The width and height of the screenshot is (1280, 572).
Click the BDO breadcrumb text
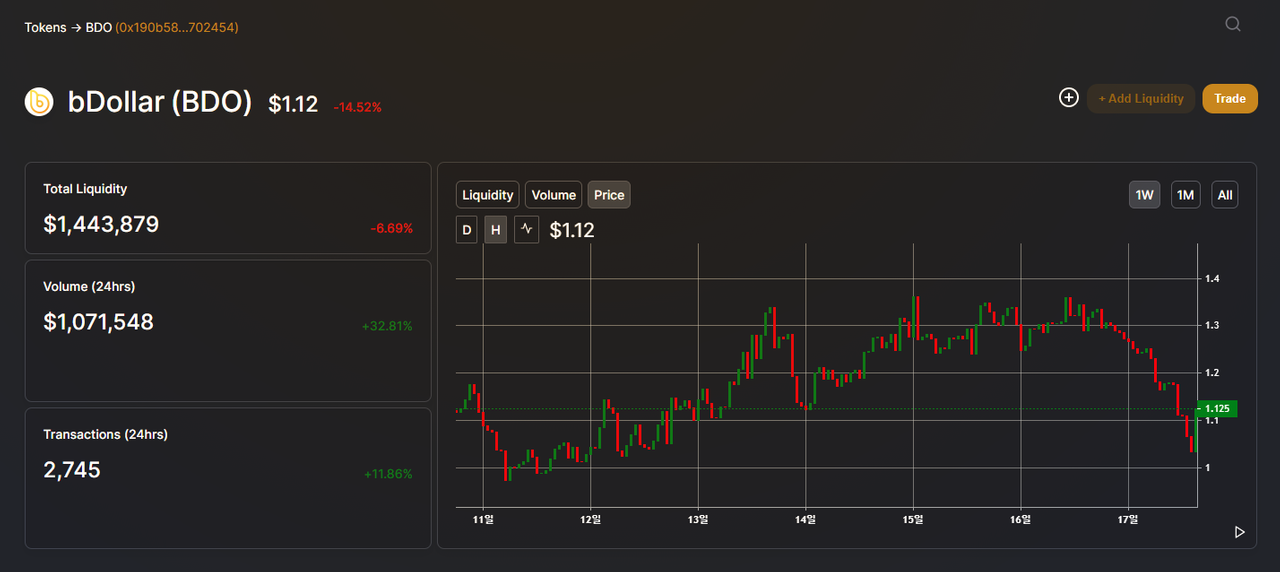[x=99, y=27]
